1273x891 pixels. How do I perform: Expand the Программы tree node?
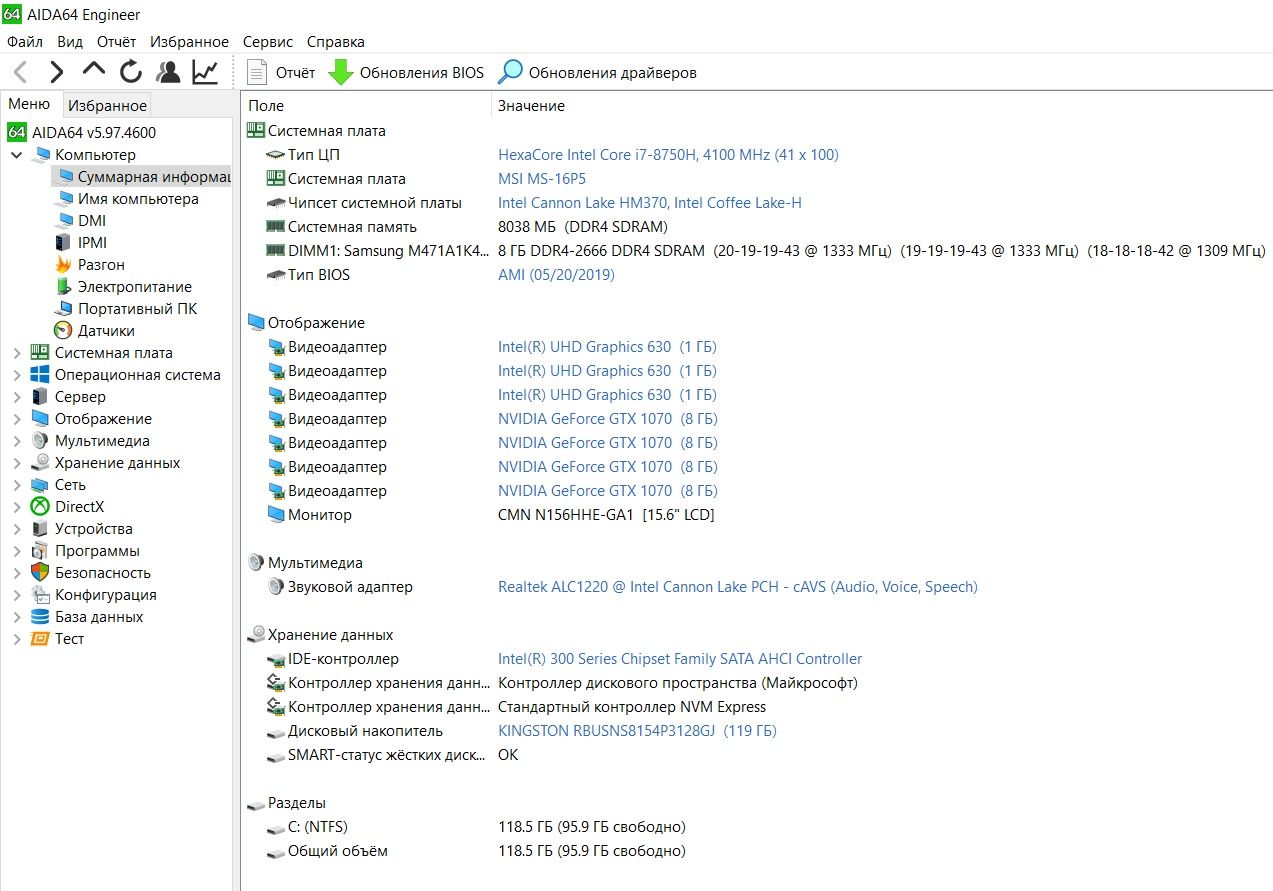pos(17,551)
